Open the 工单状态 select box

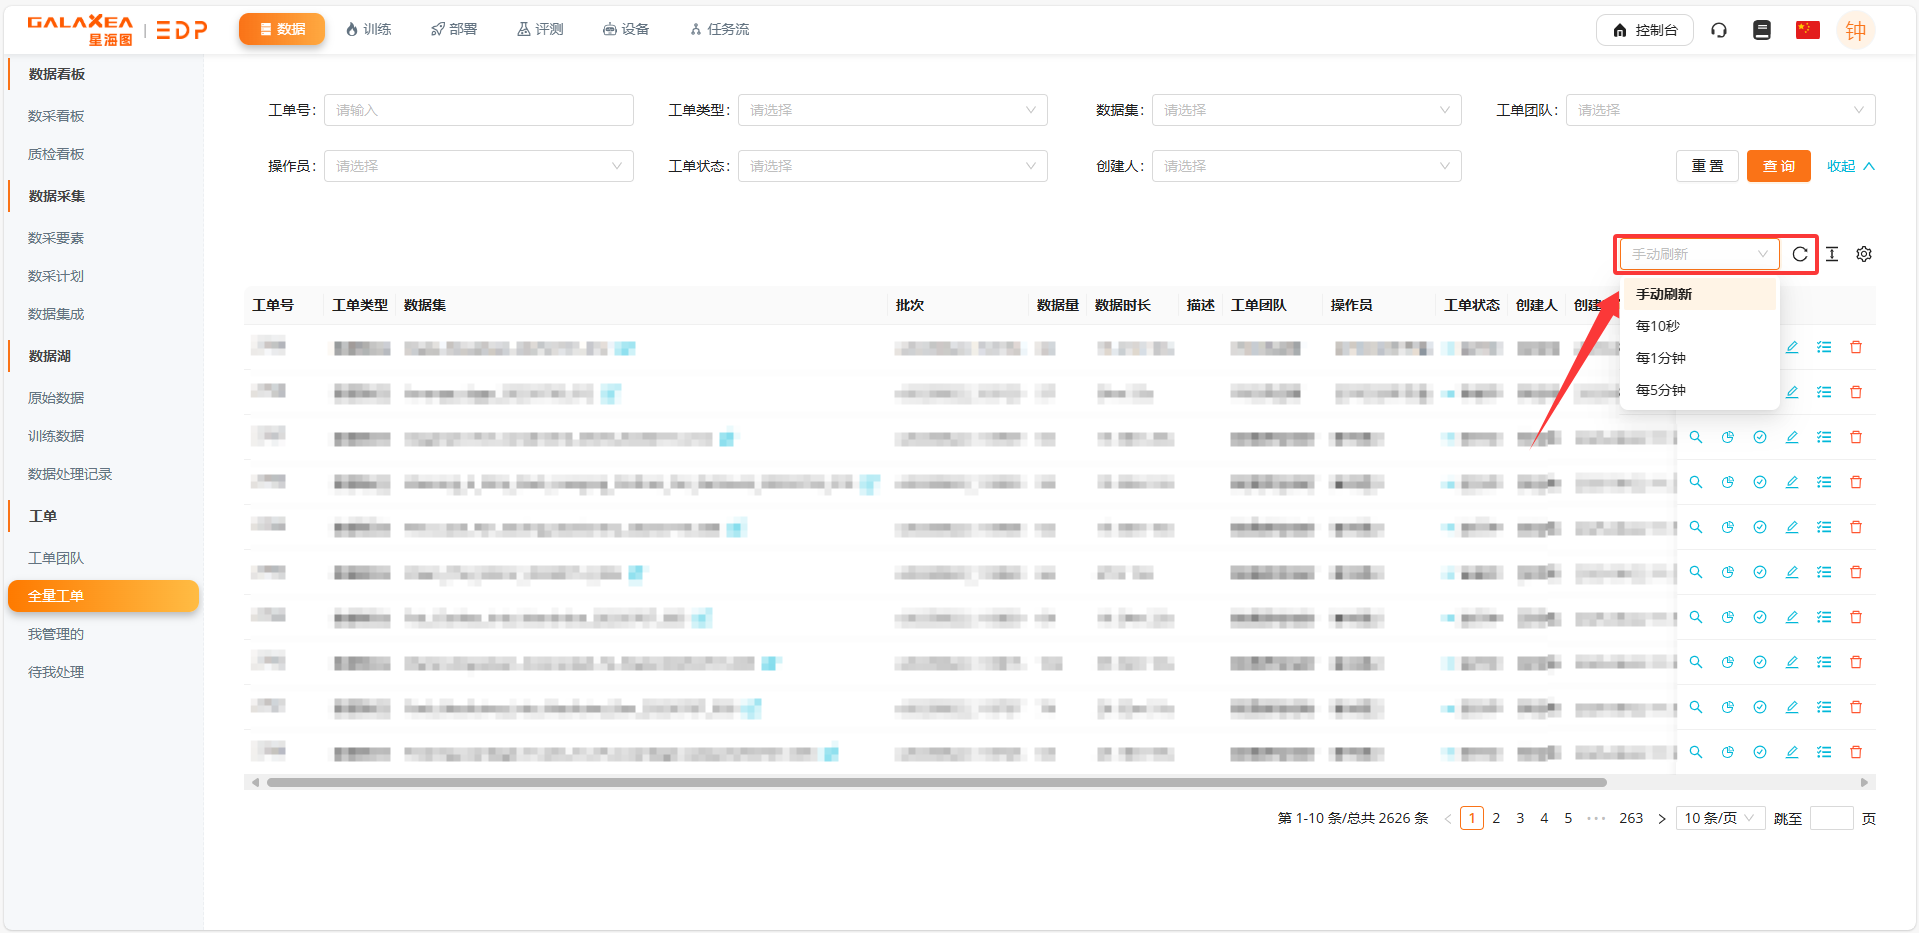coord(892,166)
